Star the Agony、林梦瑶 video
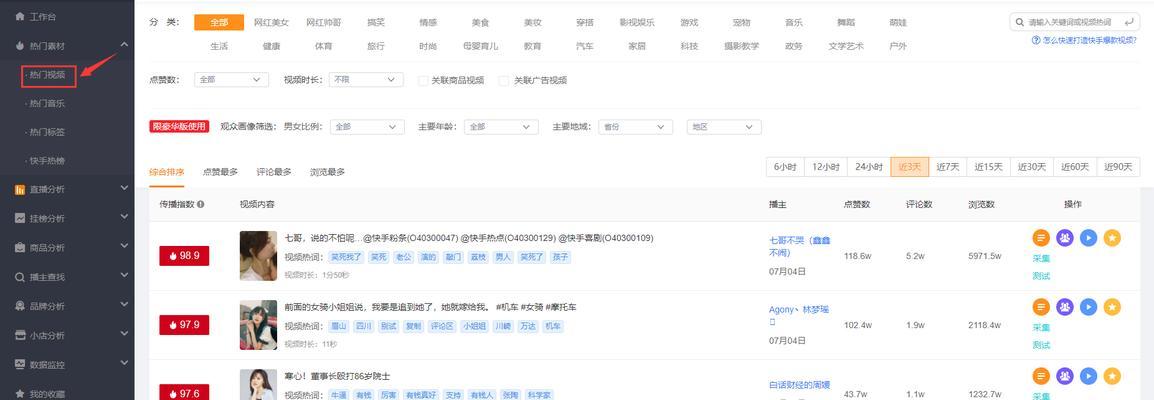The height and width of the screenshot is (400, 1154). pos(1112,307)
